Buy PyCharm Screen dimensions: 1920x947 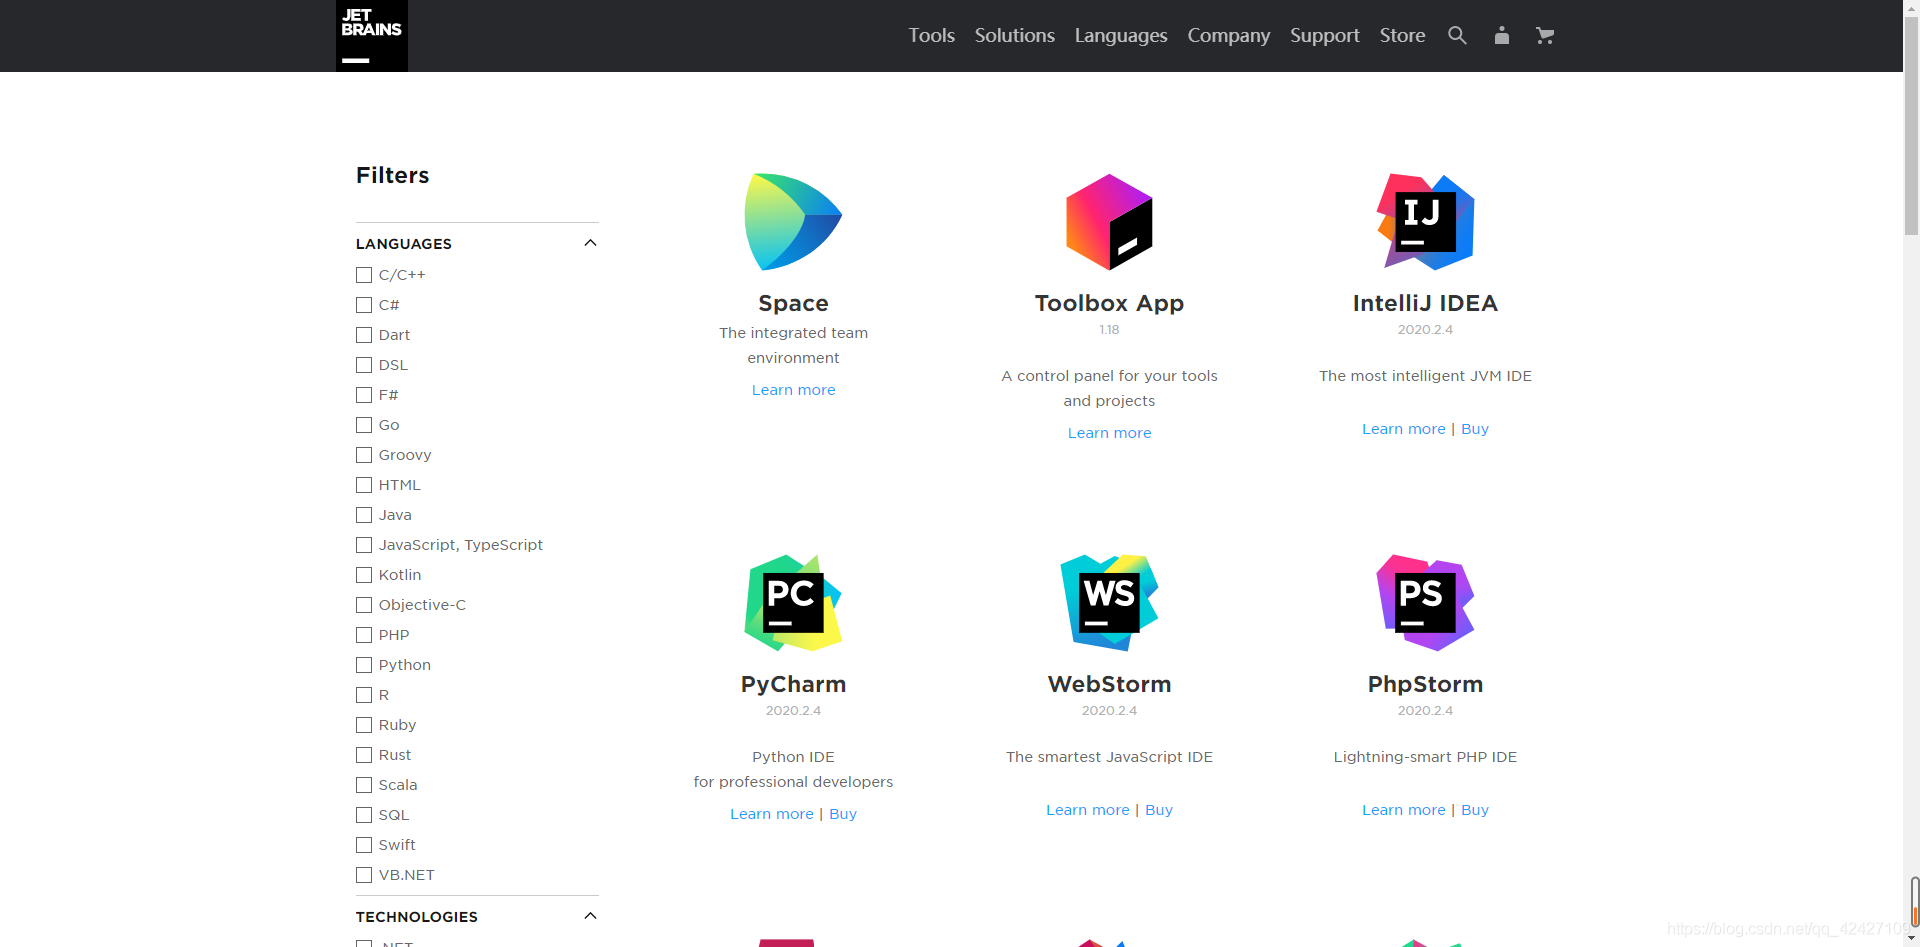pos(843,814)
